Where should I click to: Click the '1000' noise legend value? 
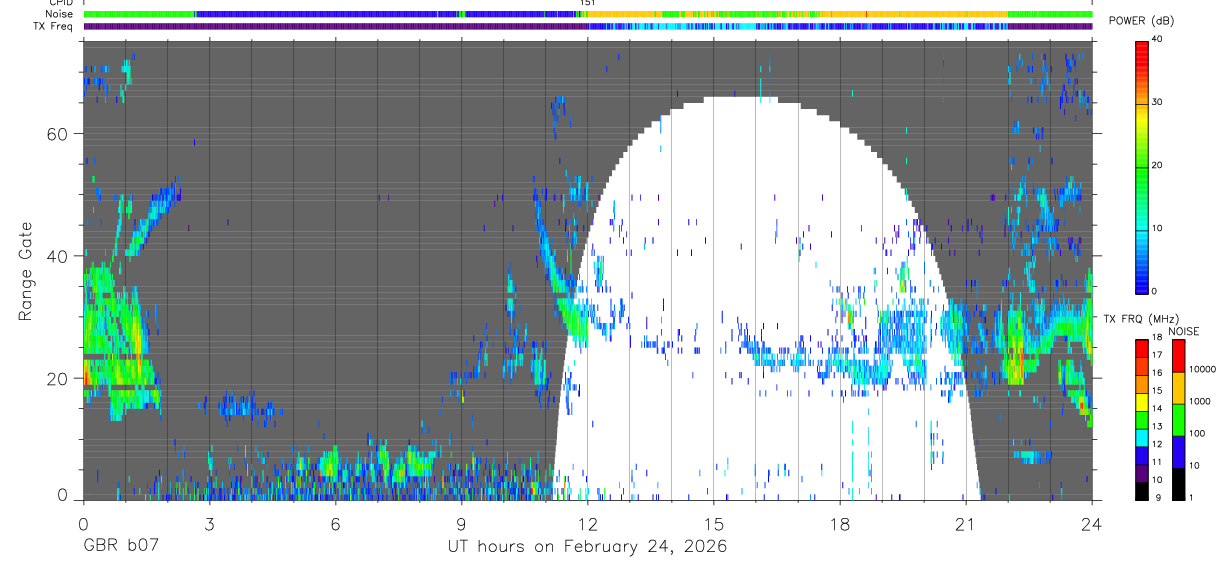tap(1200, 401)
